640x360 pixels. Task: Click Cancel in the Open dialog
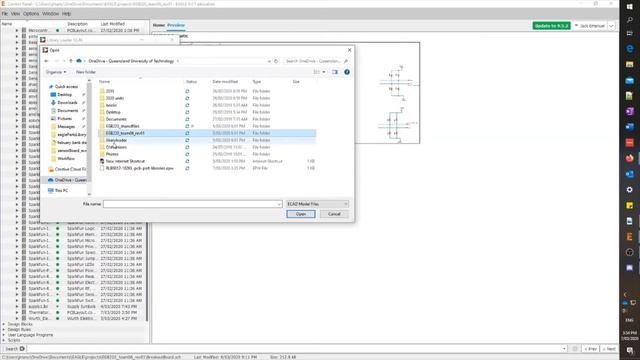pyautogui.click(x=334, y=214)
